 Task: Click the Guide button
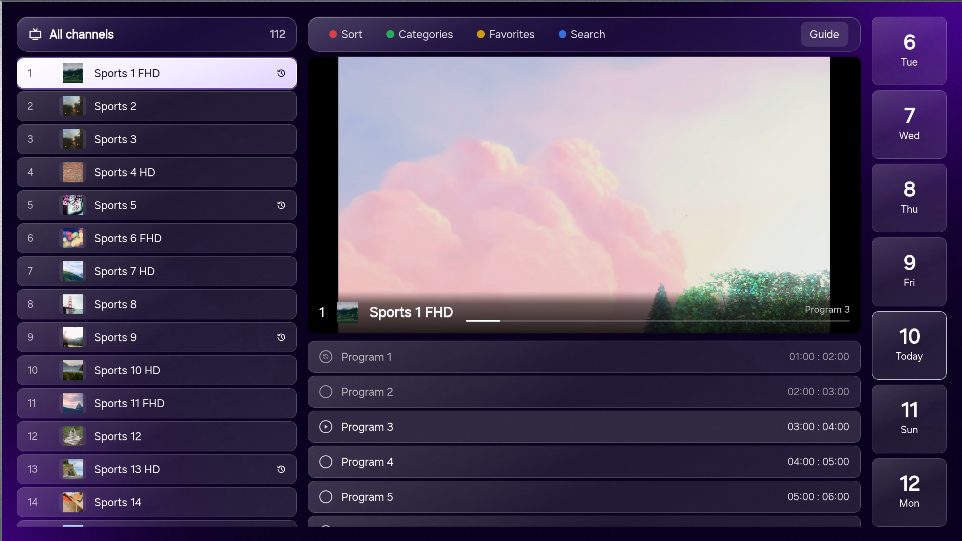[x=824, y=34]
